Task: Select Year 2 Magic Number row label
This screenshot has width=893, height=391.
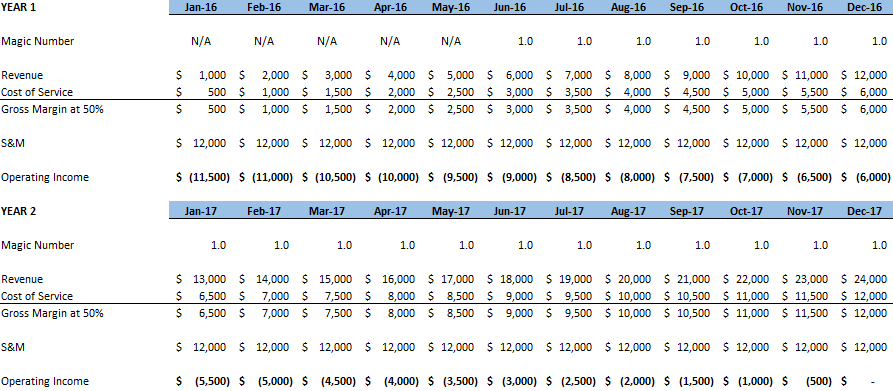Action: click(38, 245)
